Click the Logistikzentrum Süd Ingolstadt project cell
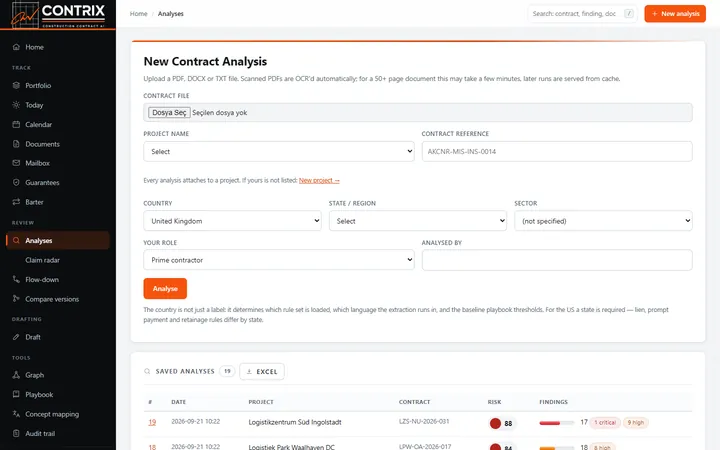Image resolution: width=720 pixels, height=450 pixels. click(295, 422)
